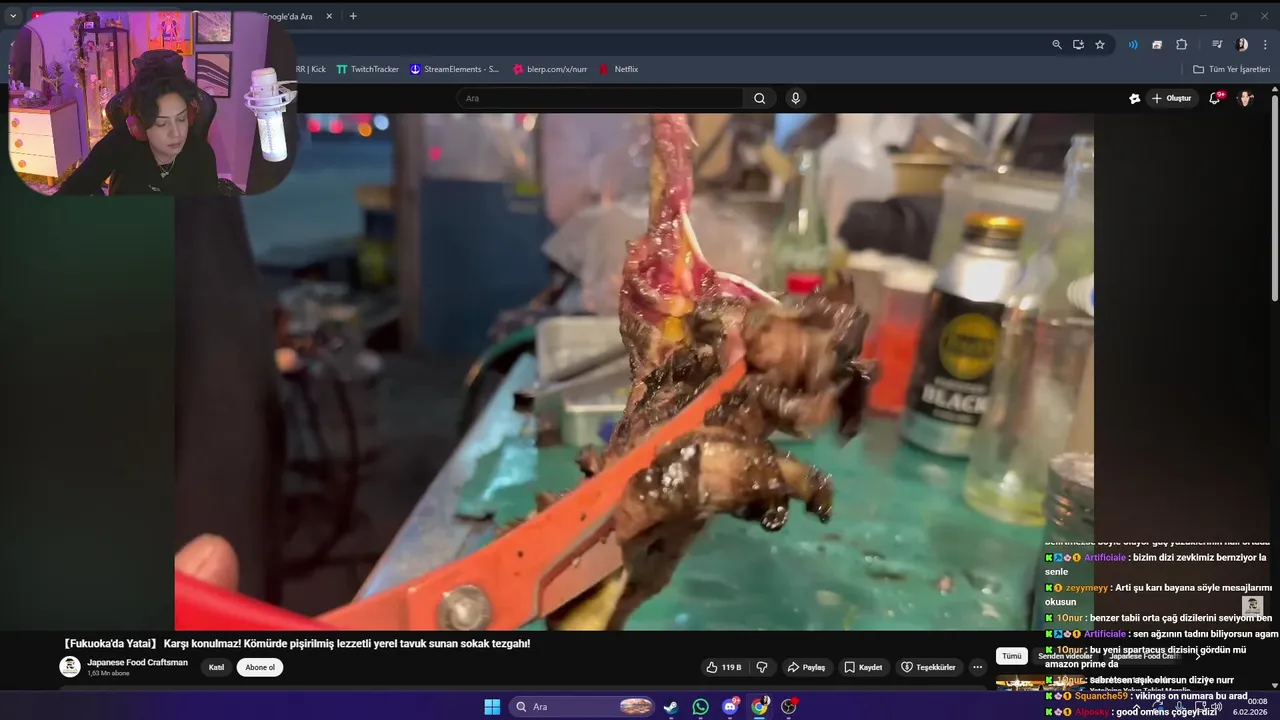The width and height of the screenshot is (1280, 720).
Task: Click the Paylaş share button
Action: pos(806,667)
